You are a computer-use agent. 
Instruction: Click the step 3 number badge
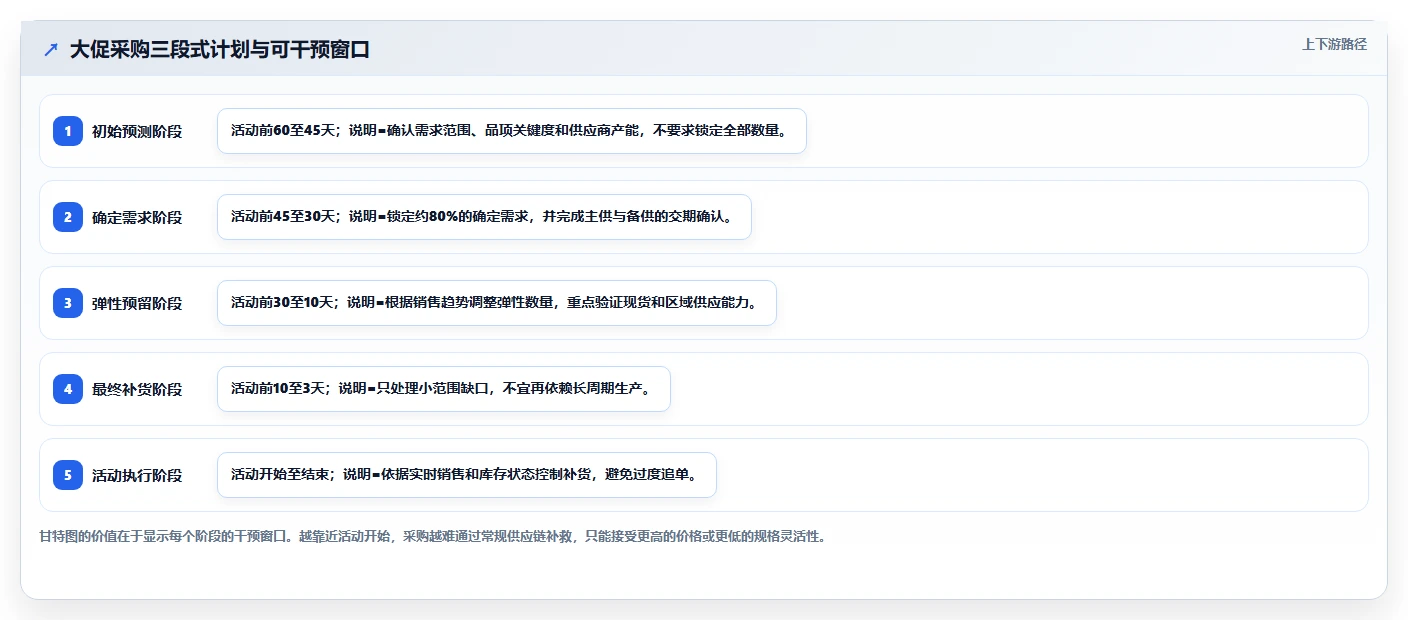(68, 303)
